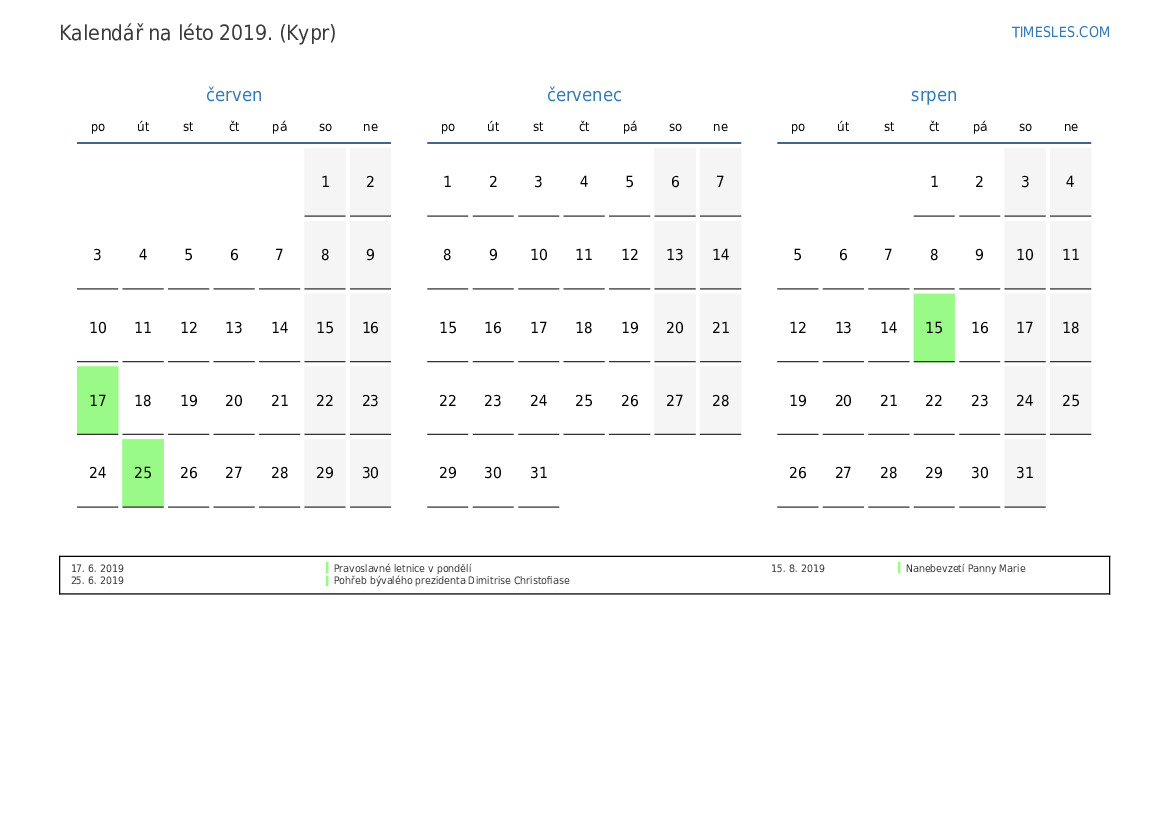Select July 17 in červenec
1169x827 pixels.
[539, 328]
